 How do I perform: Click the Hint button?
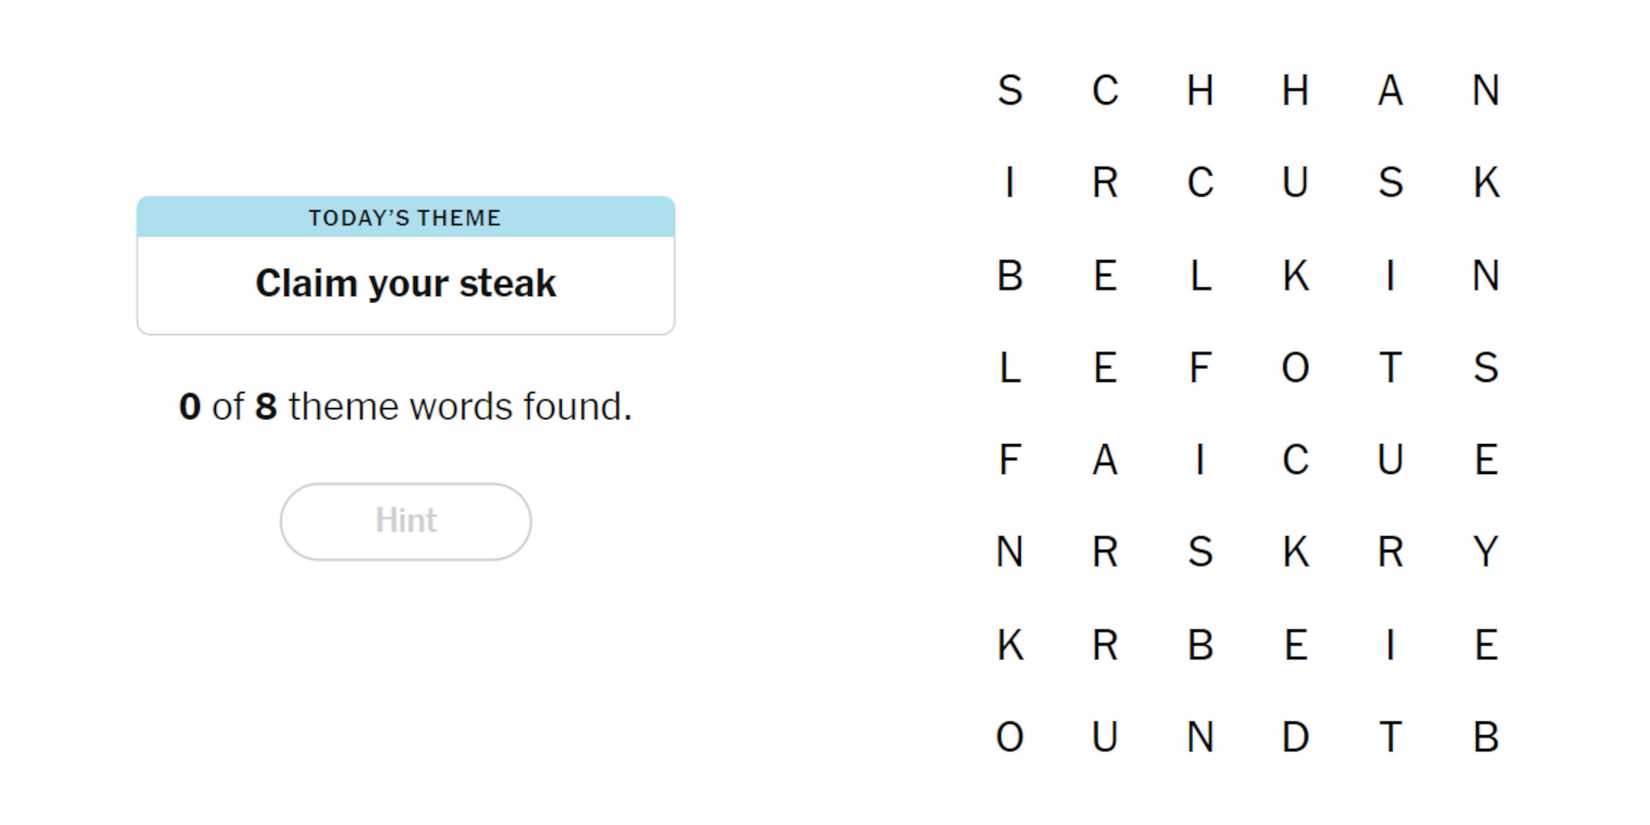point(405,521)
